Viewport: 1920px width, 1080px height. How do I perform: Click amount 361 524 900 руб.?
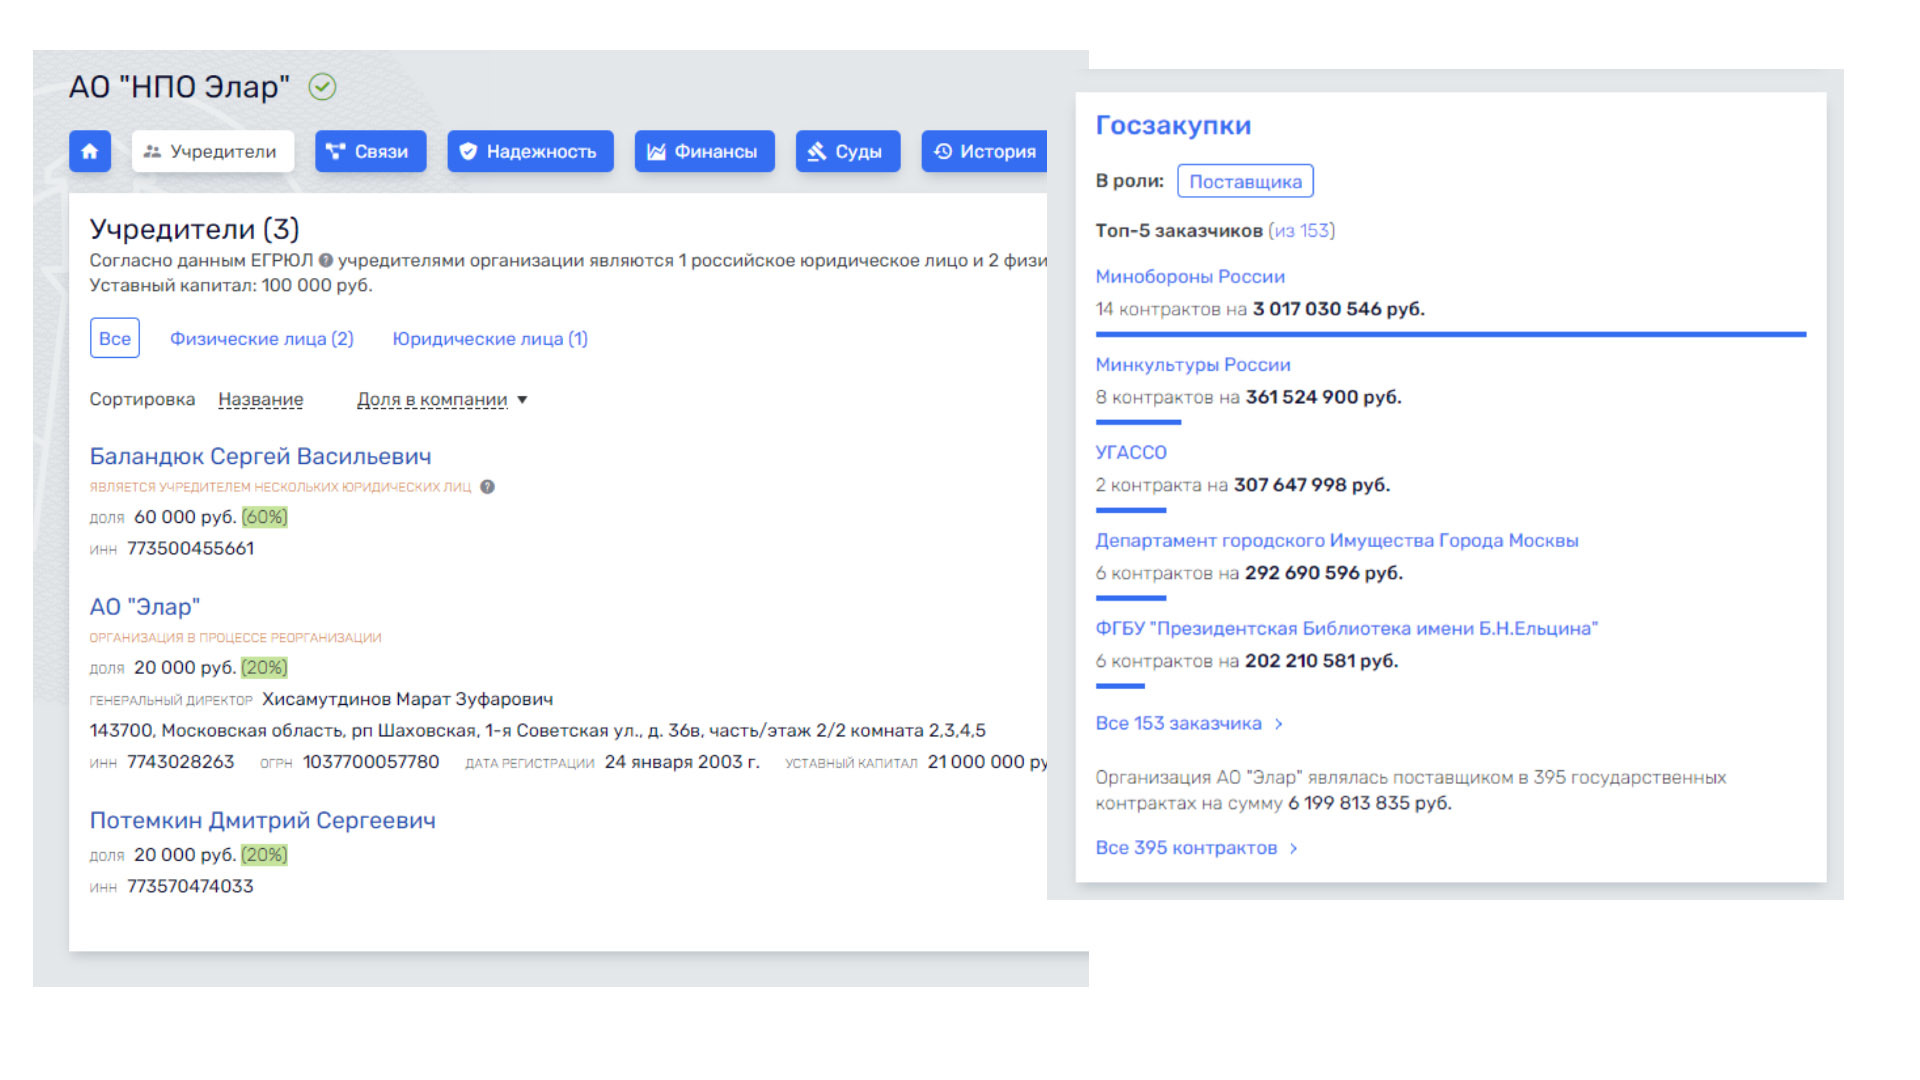point(1324,398)
